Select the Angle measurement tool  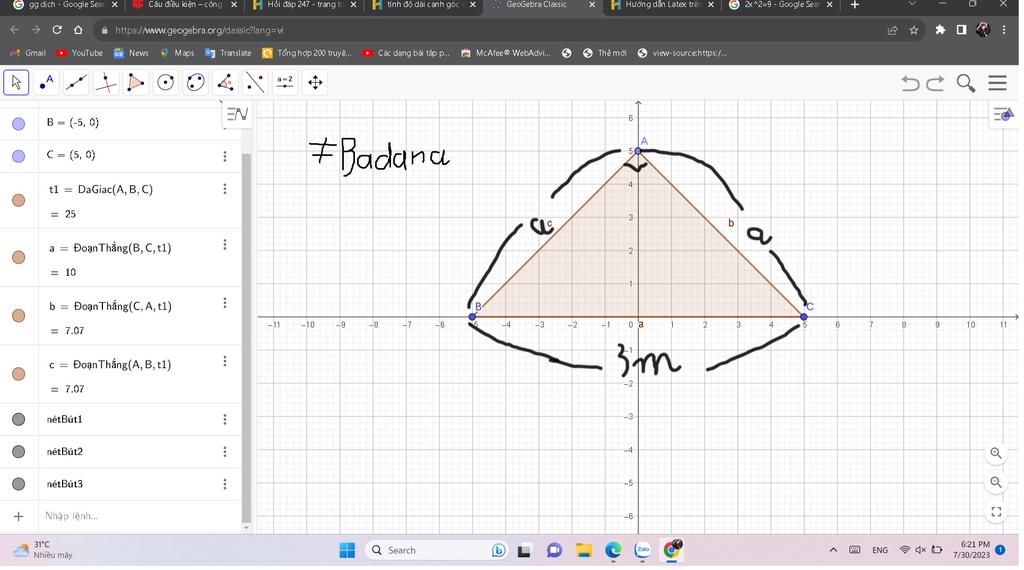coord(226,83)
